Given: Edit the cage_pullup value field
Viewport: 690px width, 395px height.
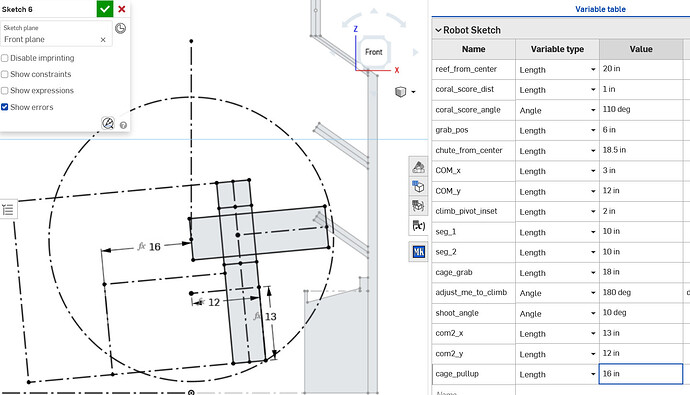Looking at the screenshot, I should [641, 373].
